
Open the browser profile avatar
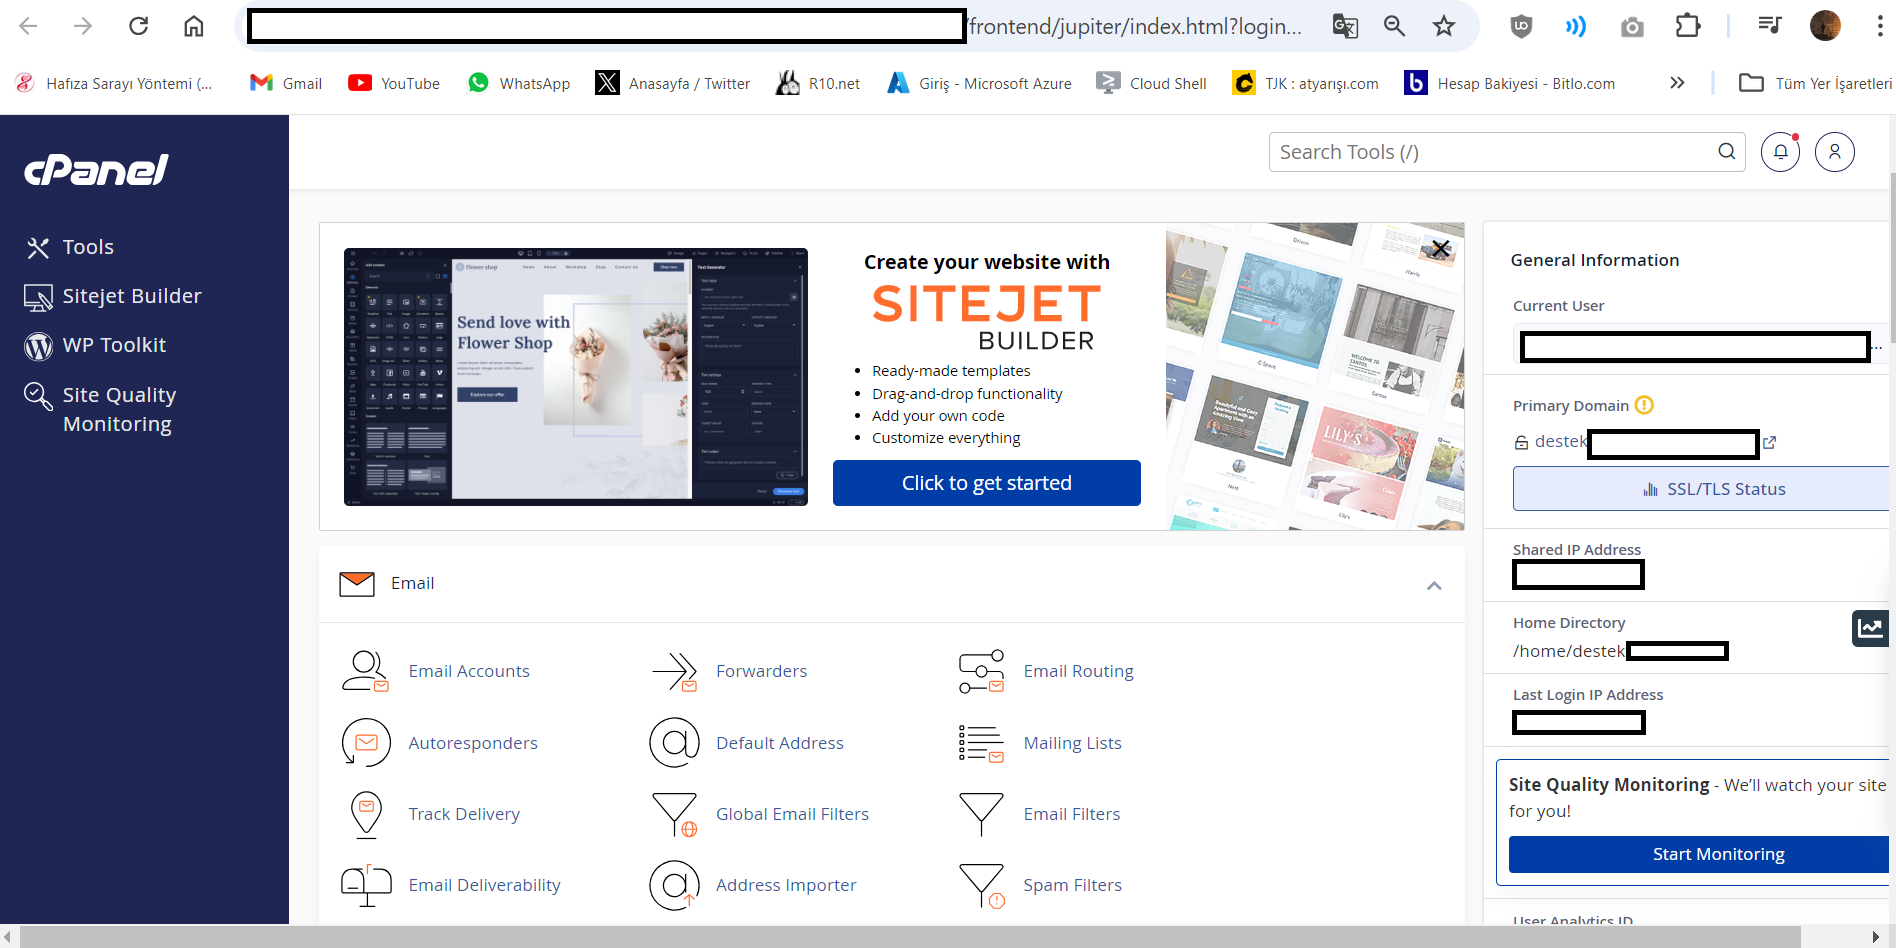click(1826, 26)
